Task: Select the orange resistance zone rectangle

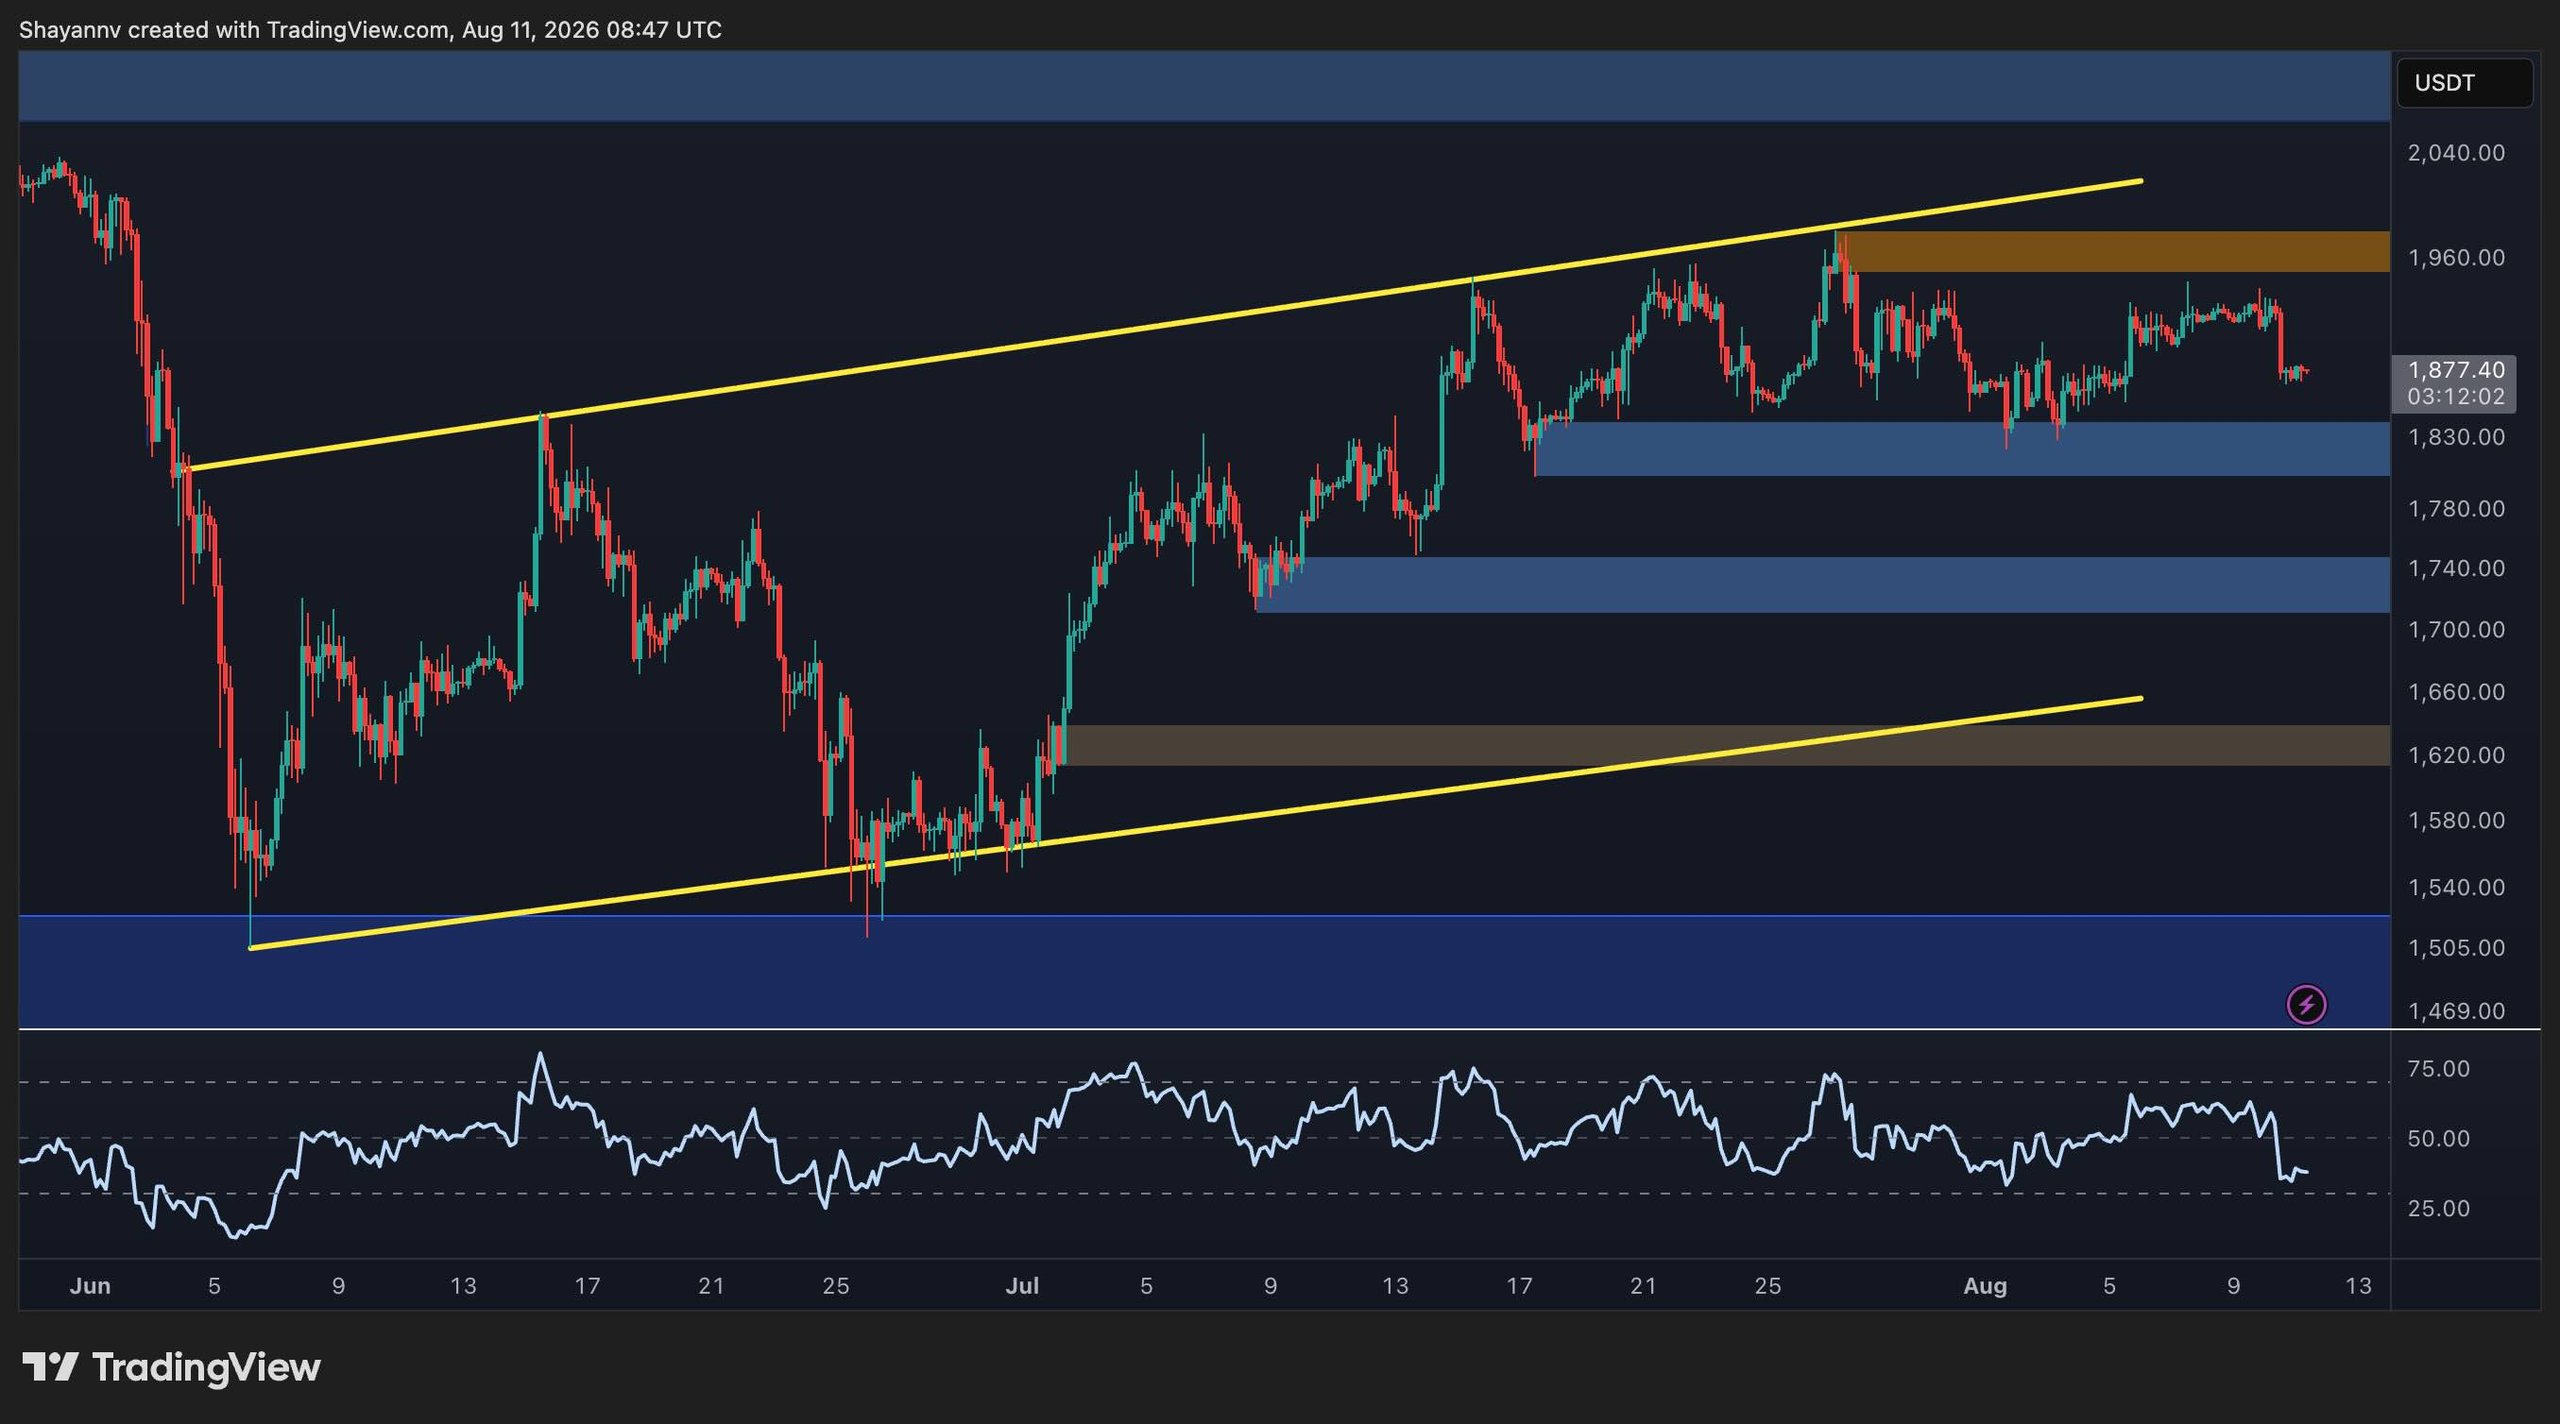Action: [x=2112, y=252]
